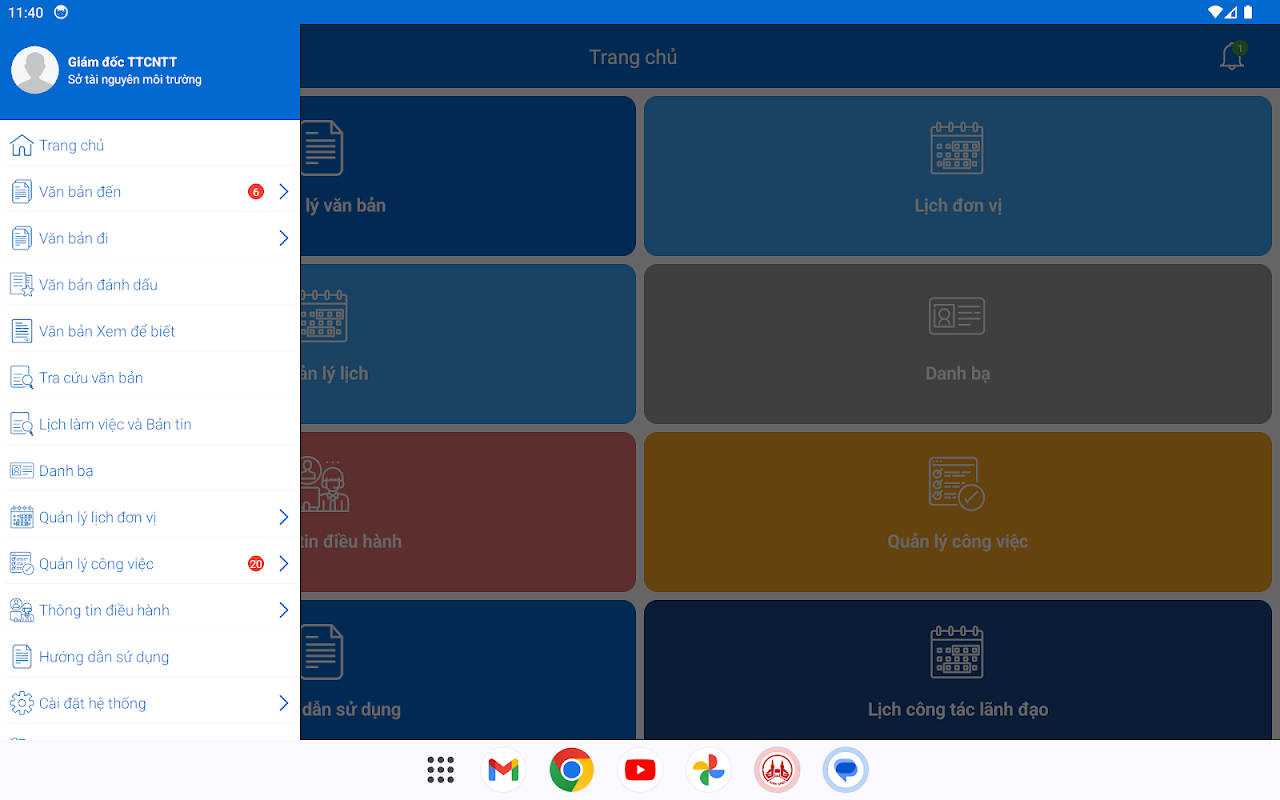Click the contact card icon on Danh bạ tile
The height and width of the screenshot is (800, 1280).
click(x=957, y=316)
